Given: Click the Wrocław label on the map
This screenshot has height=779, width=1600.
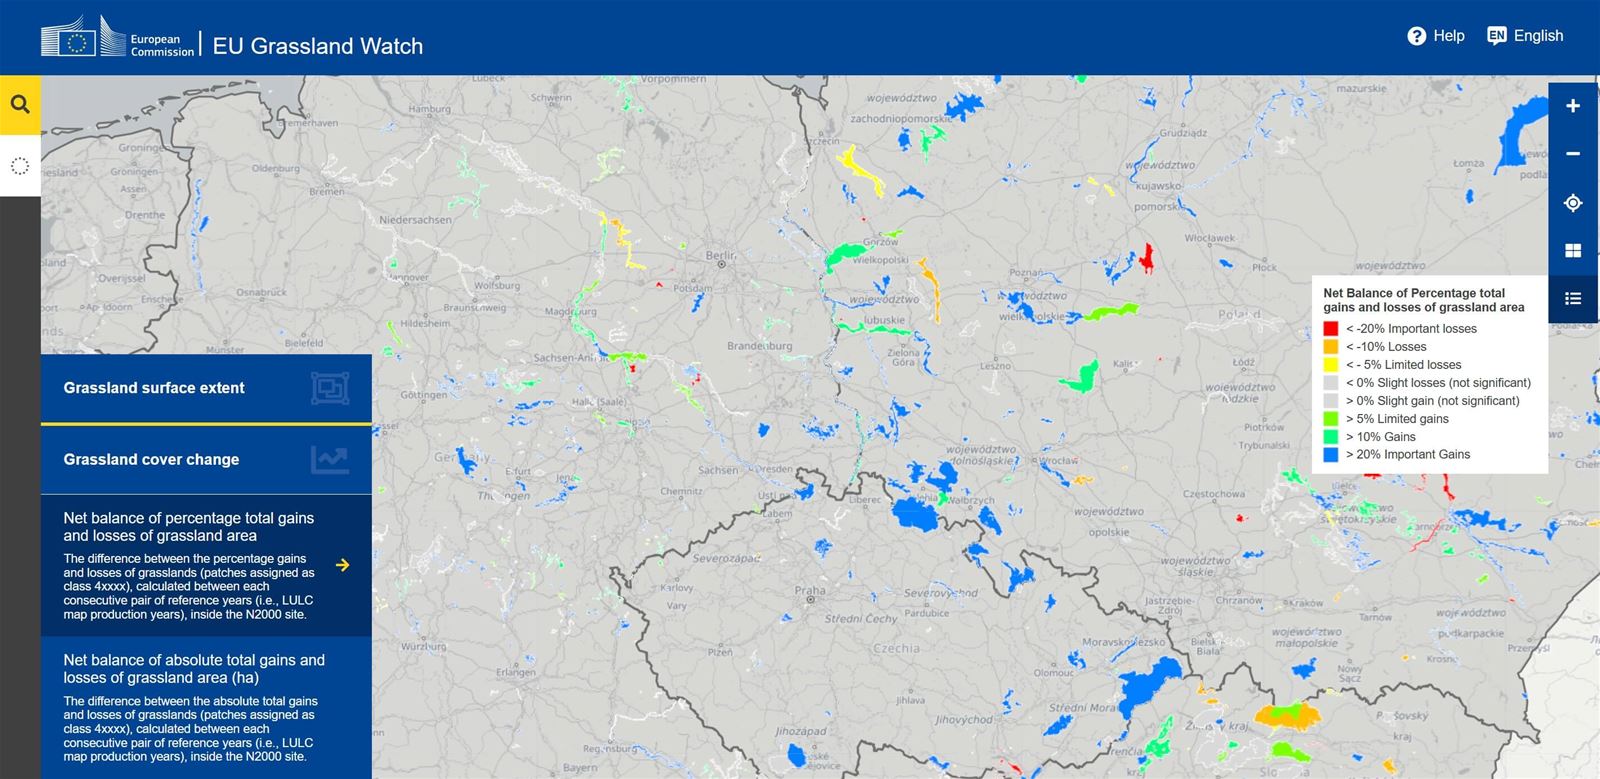Looking at the screenshot, I should click(1058, 461).
